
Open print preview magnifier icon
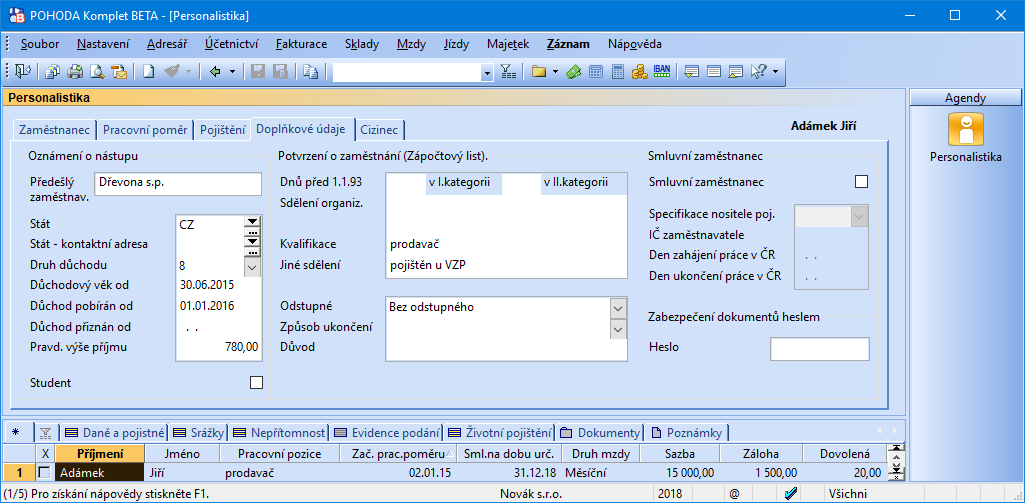[97, 71]
